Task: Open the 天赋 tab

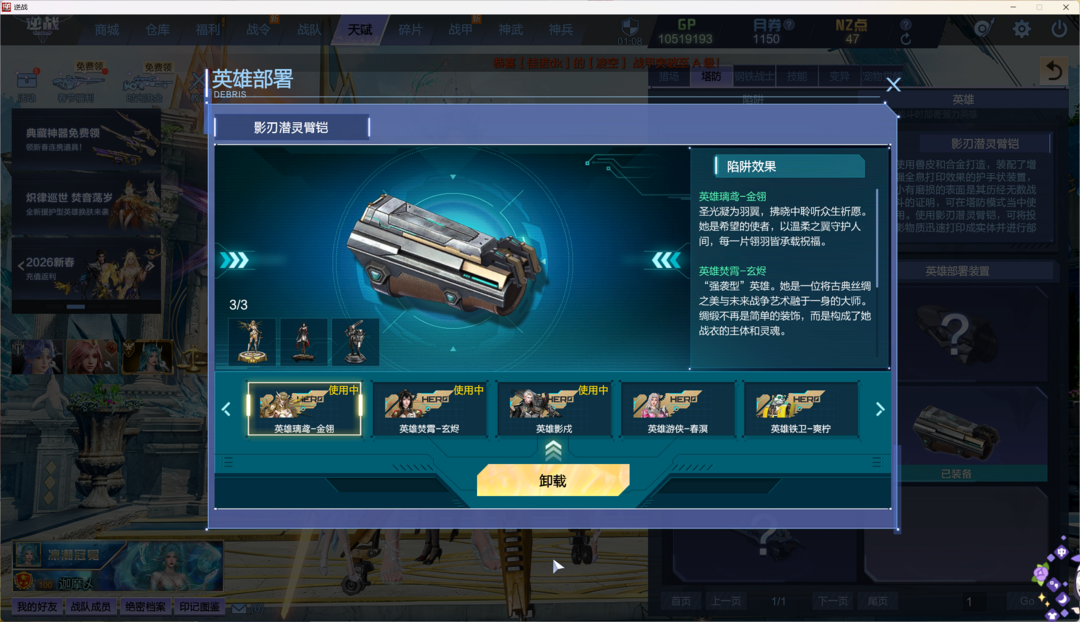Action: pos(360,30)
